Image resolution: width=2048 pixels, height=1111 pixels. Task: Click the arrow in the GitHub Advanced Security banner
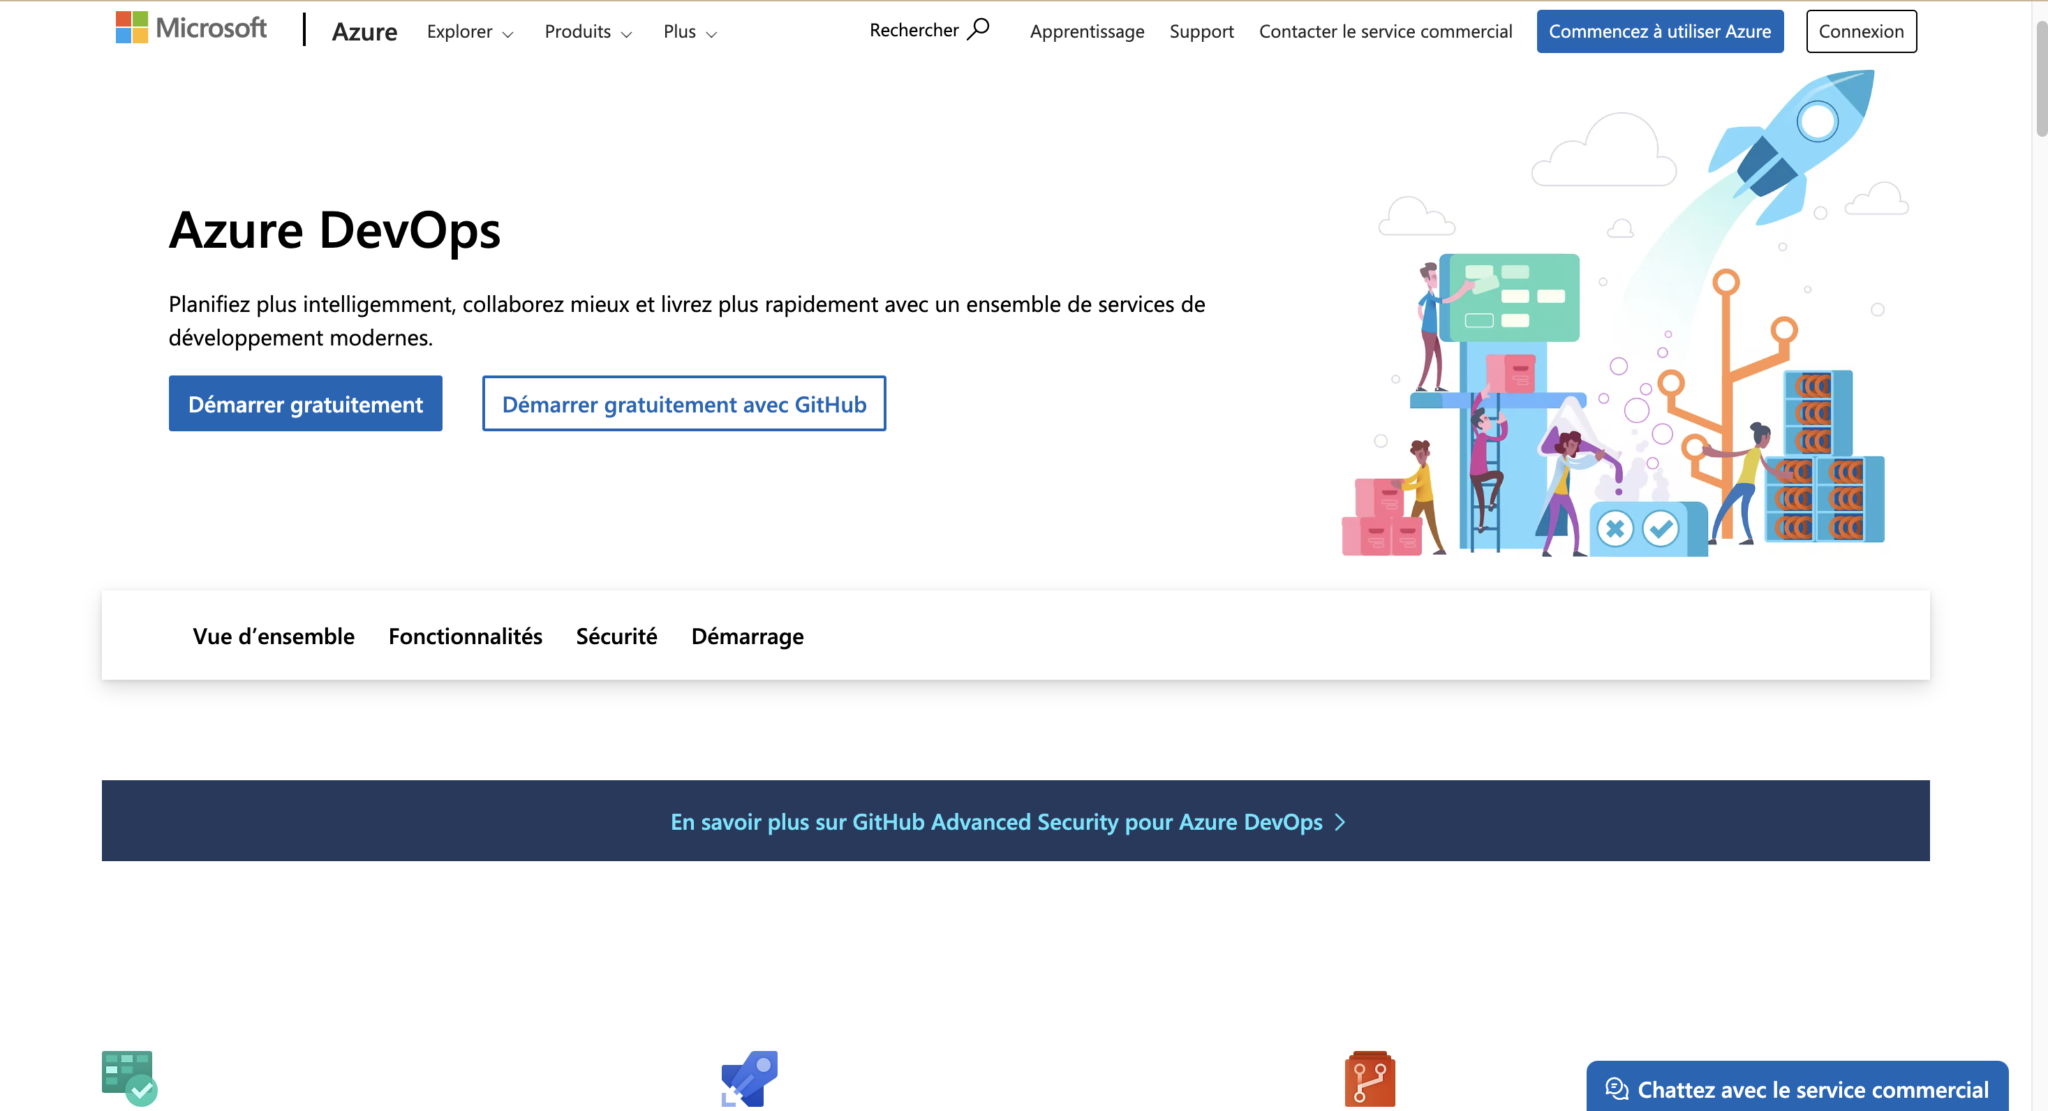coord(1342,821)
